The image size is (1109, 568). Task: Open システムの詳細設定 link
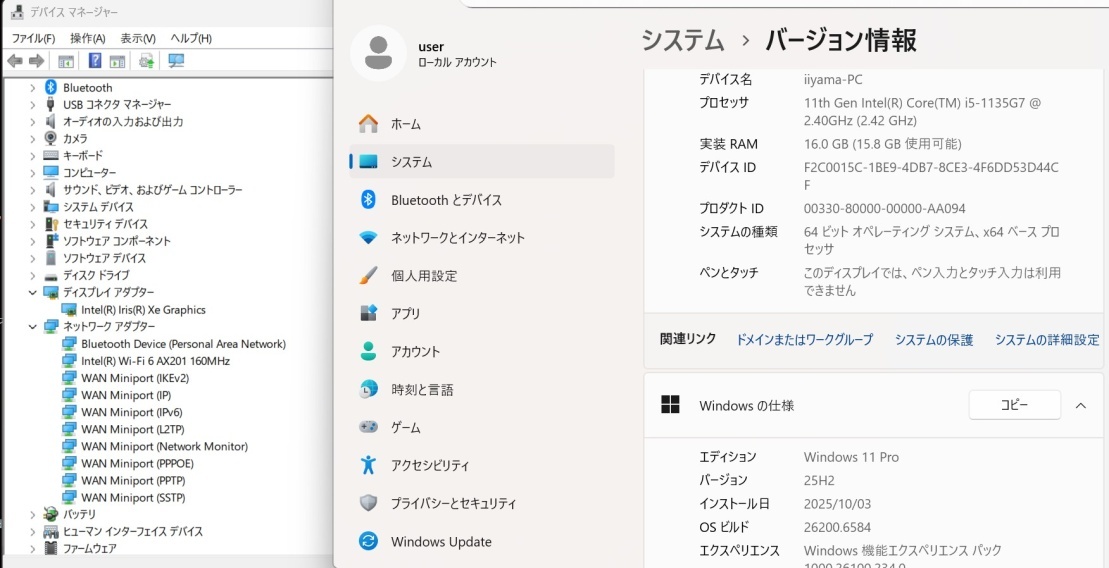tap(1047, 340)
